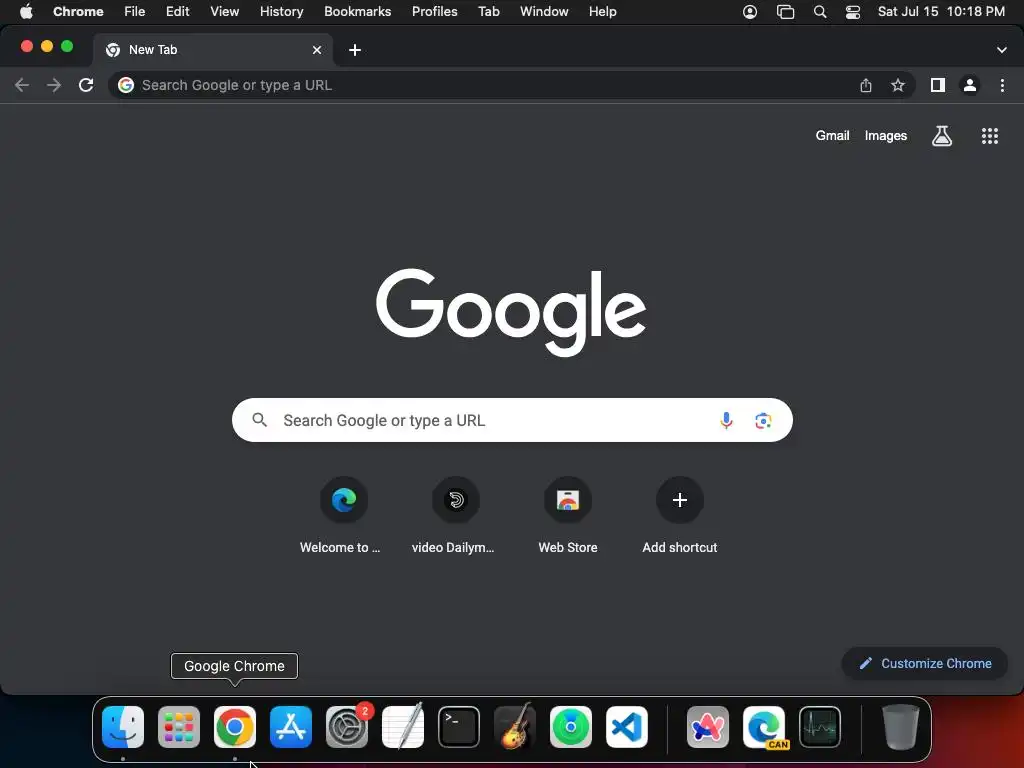Click the Google logo doodle
1024x768 pixels.
[x=511, y=312]
